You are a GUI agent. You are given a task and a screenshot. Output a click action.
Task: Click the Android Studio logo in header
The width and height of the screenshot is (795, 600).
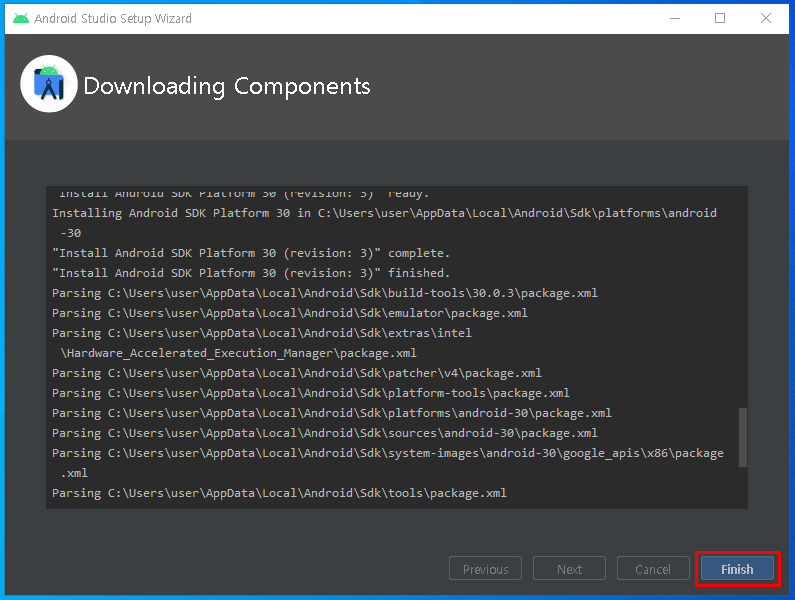(49, 84)
